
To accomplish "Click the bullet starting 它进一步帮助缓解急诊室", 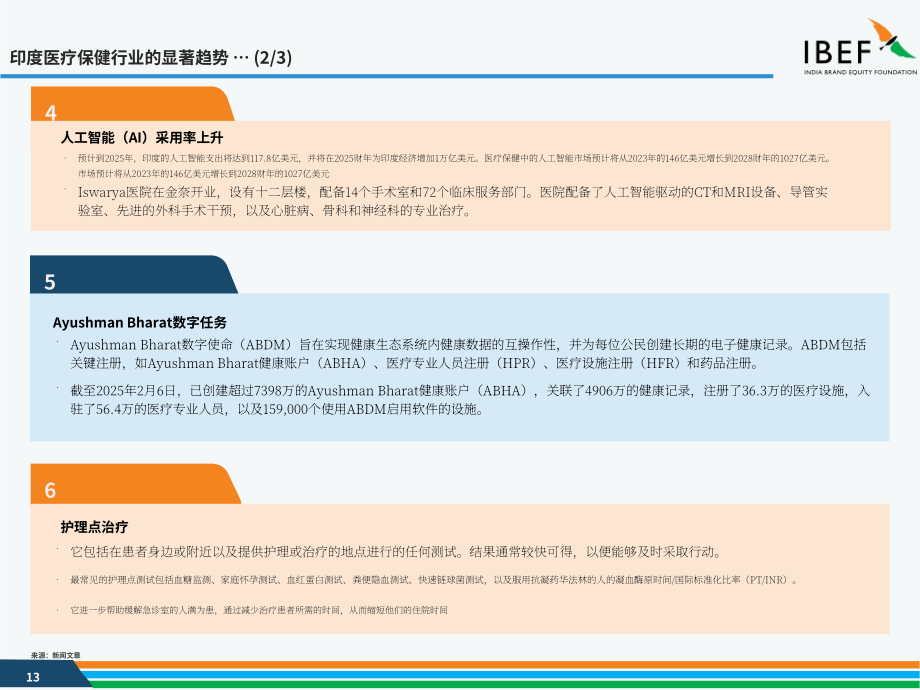I will [259, 610].
